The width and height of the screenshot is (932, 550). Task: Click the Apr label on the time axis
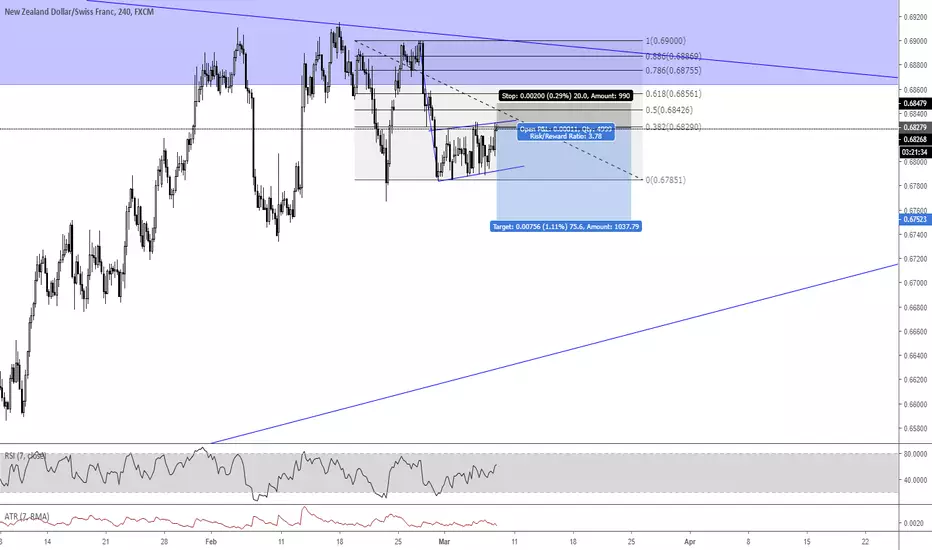coord(689,542)
